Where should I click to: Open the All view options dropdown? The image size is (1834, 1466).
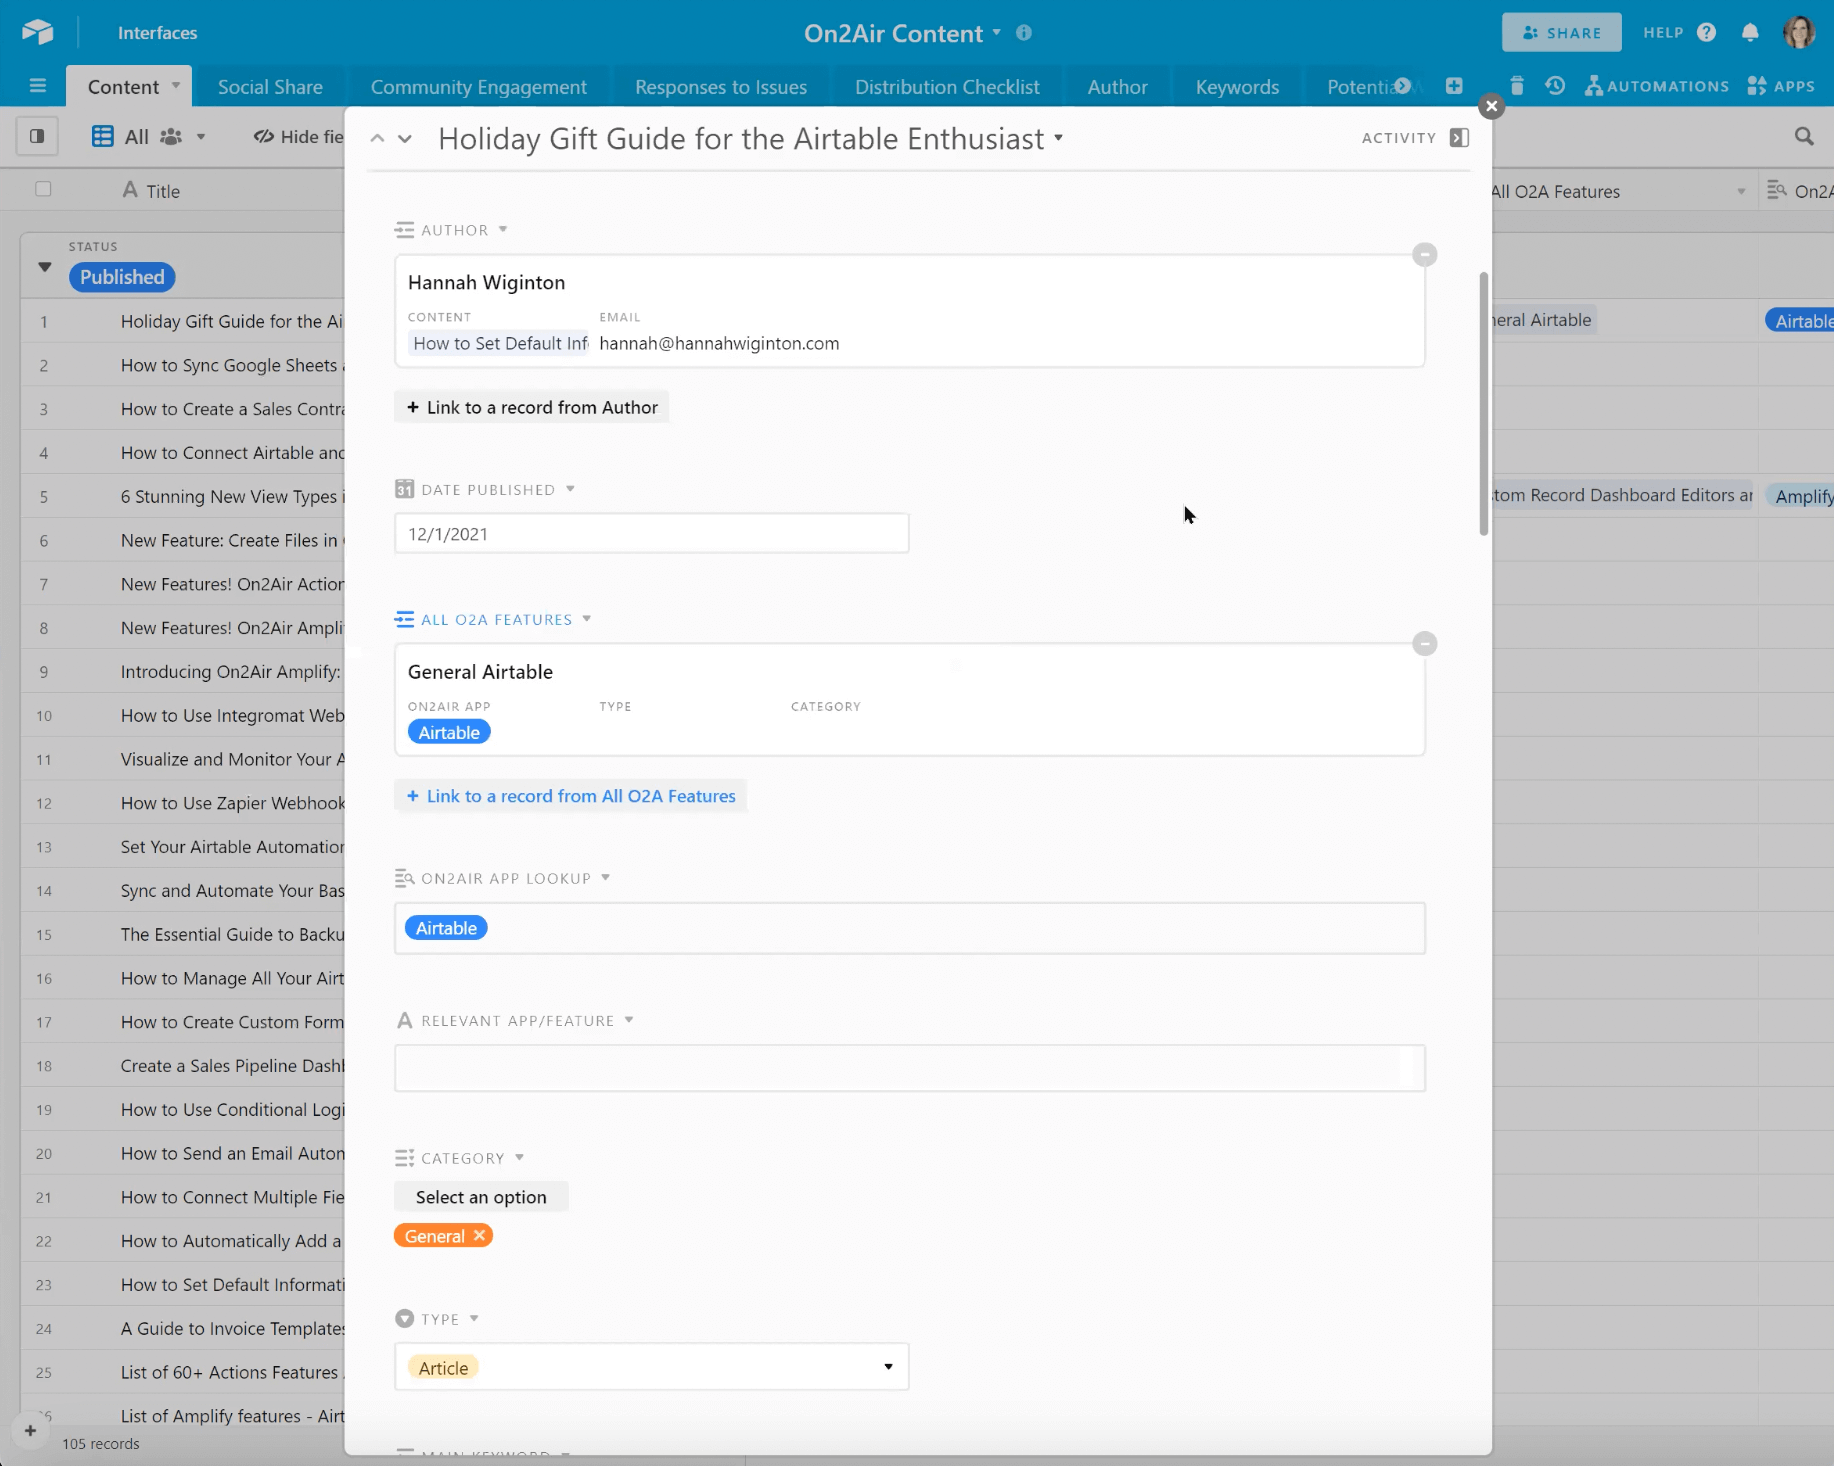tap(201, 137)
